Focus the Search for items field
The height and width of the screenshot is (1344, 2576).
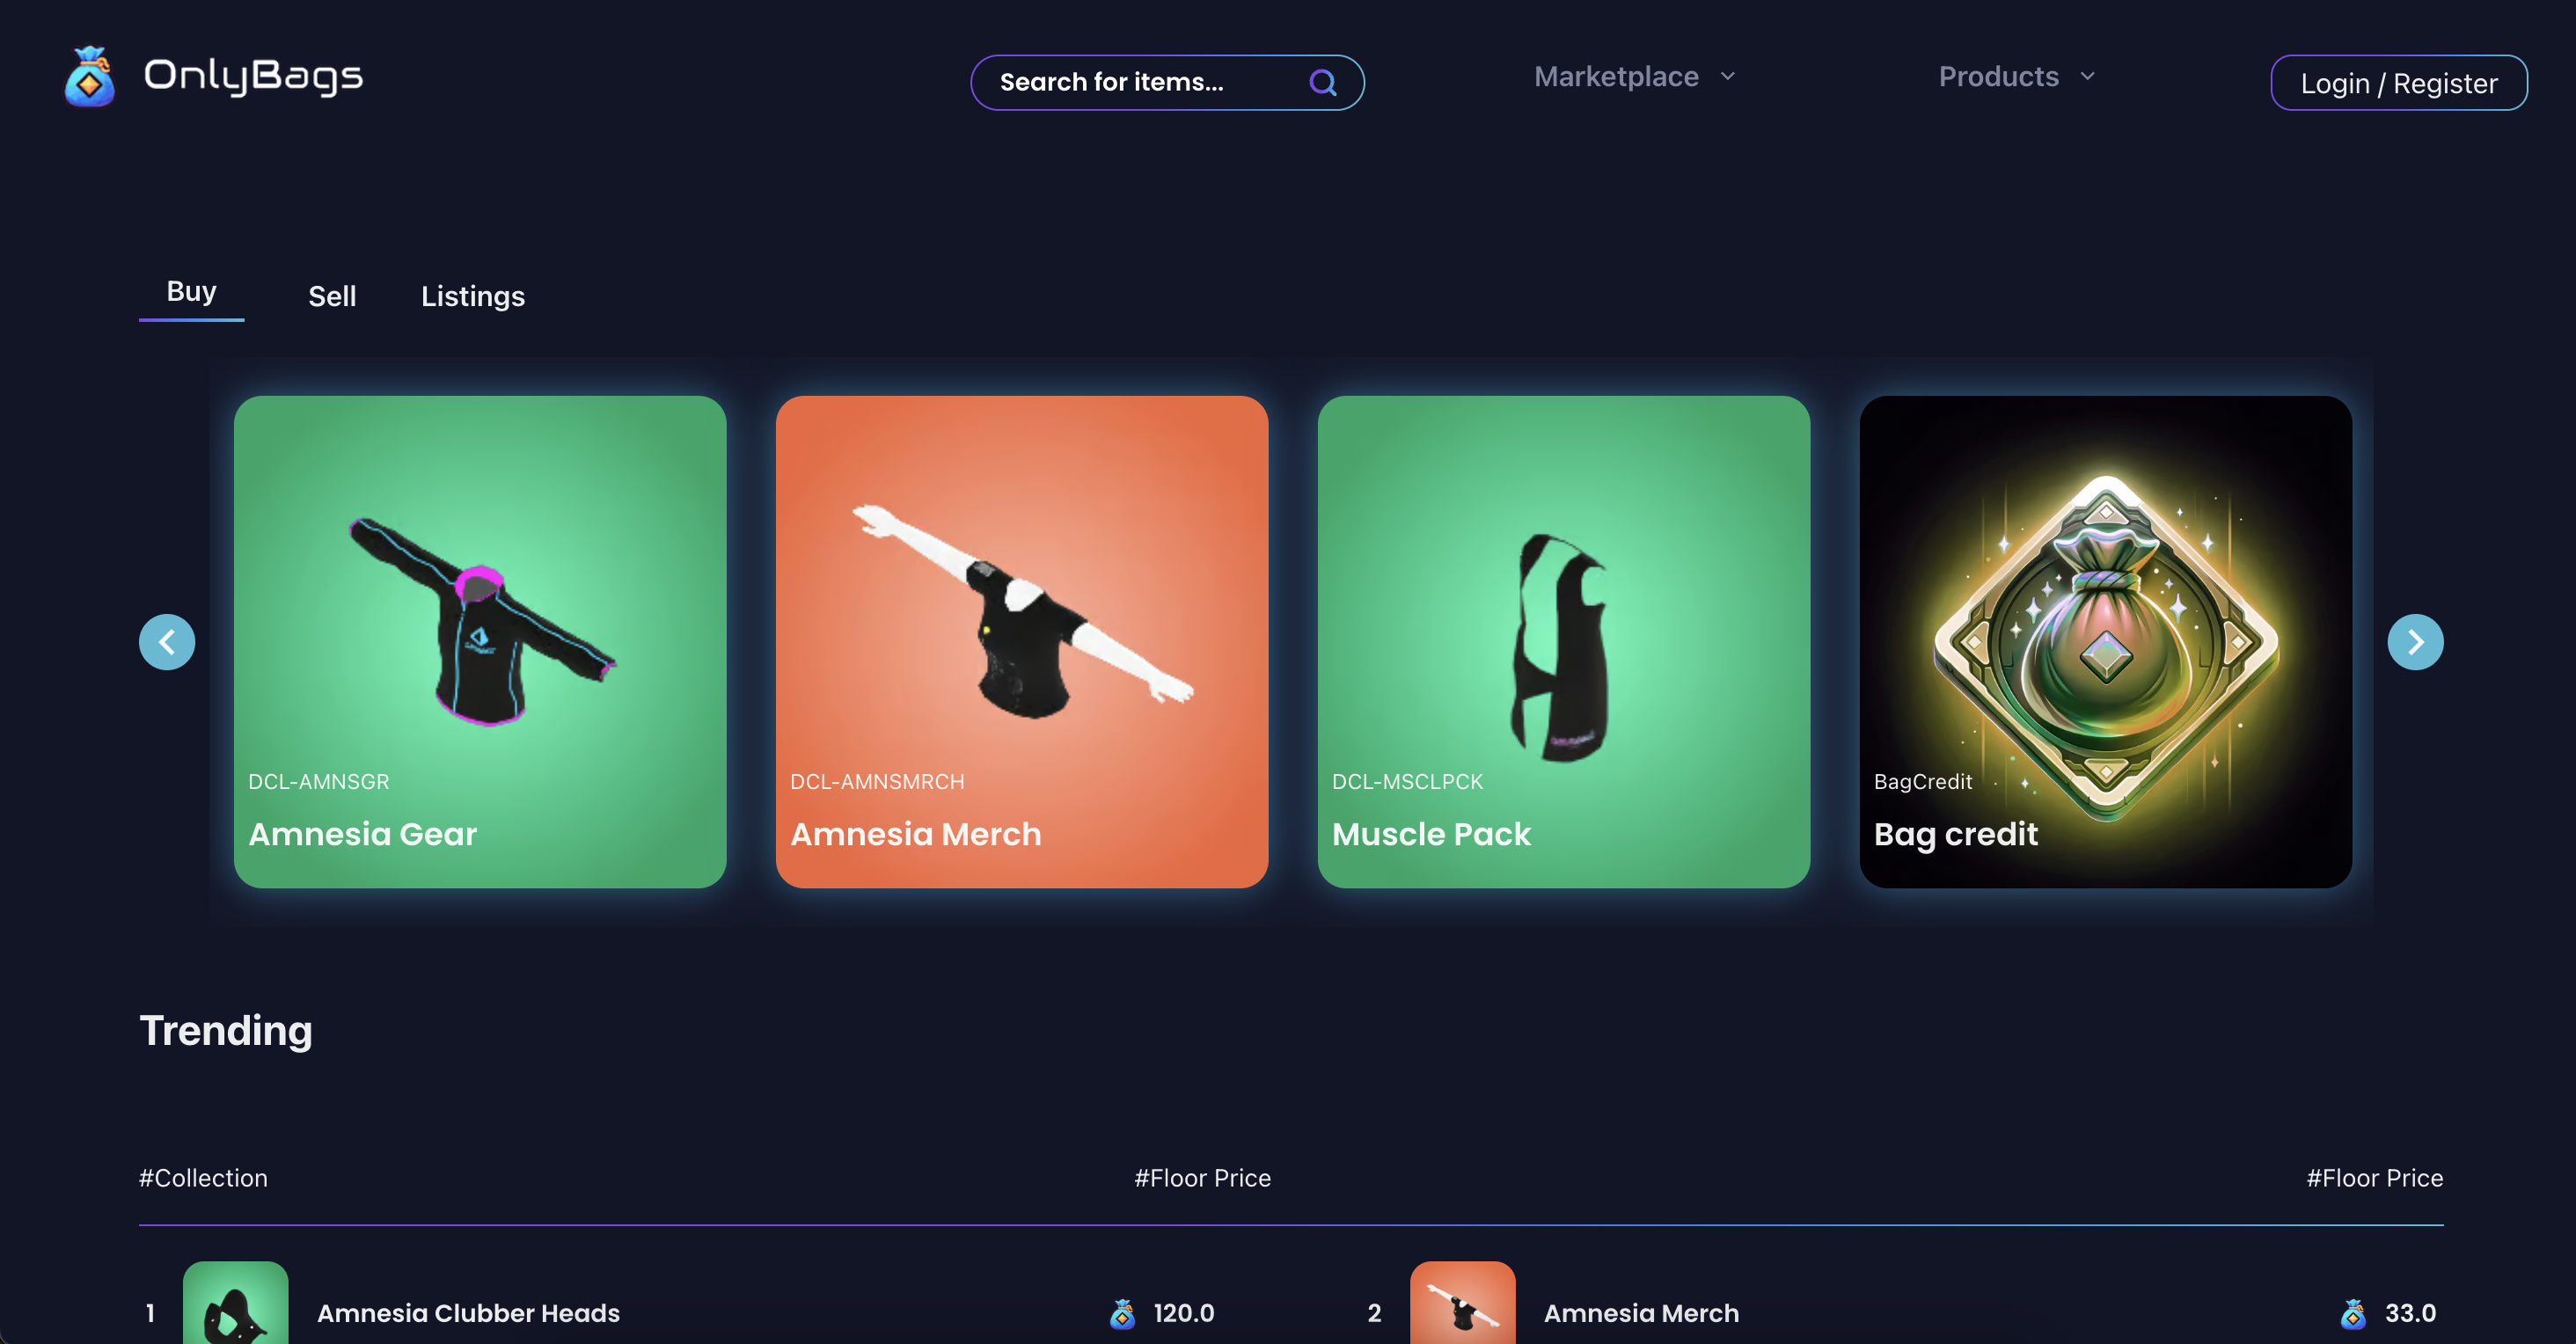[1167, 82]
